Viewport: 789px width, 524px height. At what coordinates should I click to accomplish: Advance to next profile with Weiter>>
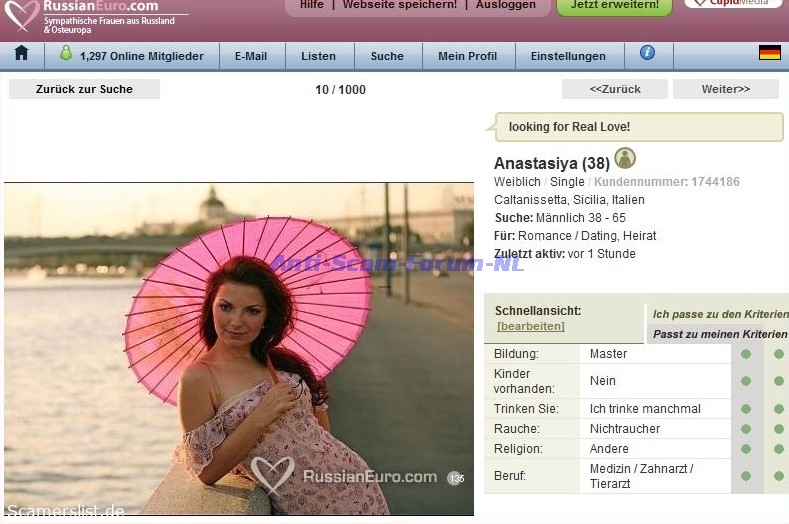pyautogui.click(x=725, y=89)
